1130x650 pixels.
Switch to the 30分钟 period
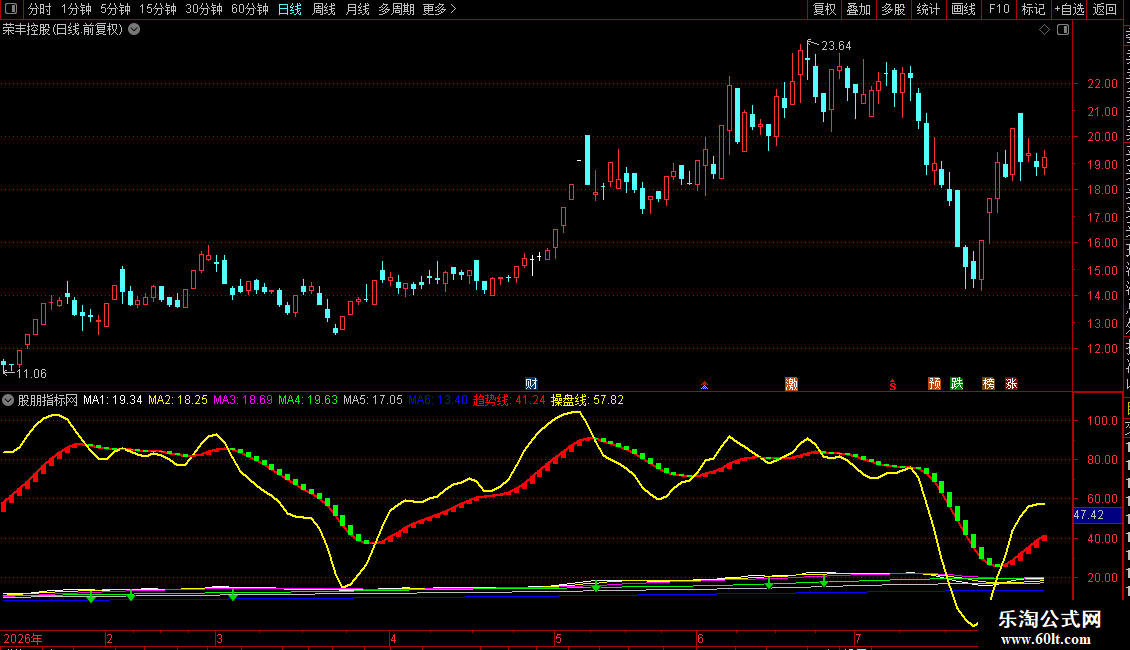point(203,9)
